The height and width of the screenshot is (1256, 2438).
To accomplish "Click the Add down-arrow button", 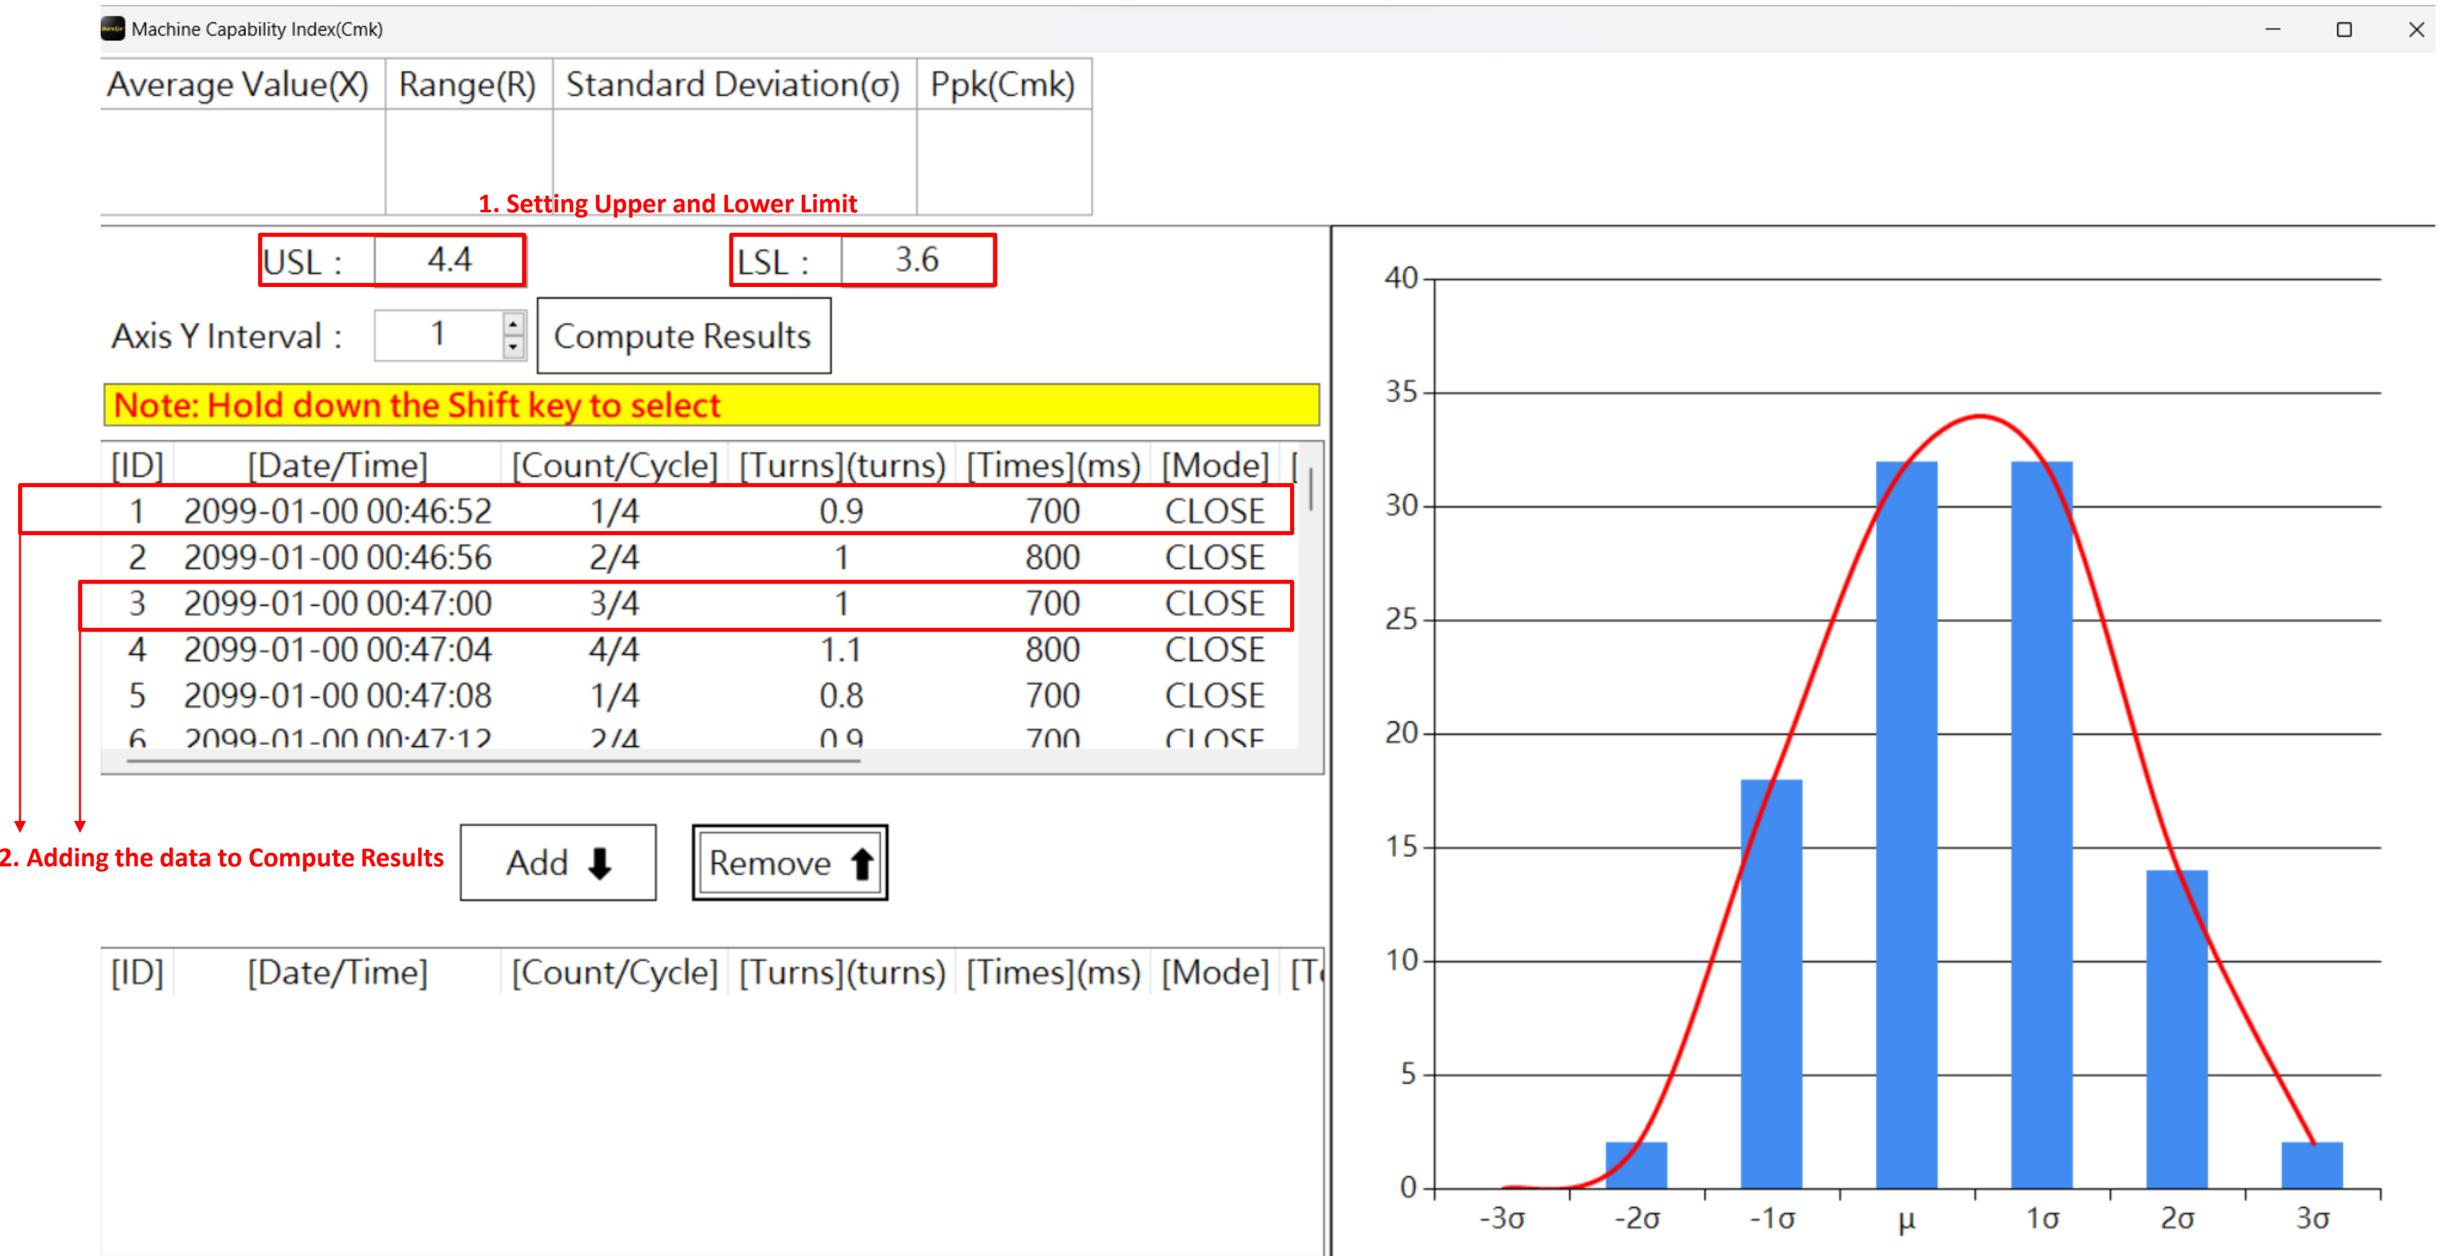I will pyautogui.click(x=558, y=863).
